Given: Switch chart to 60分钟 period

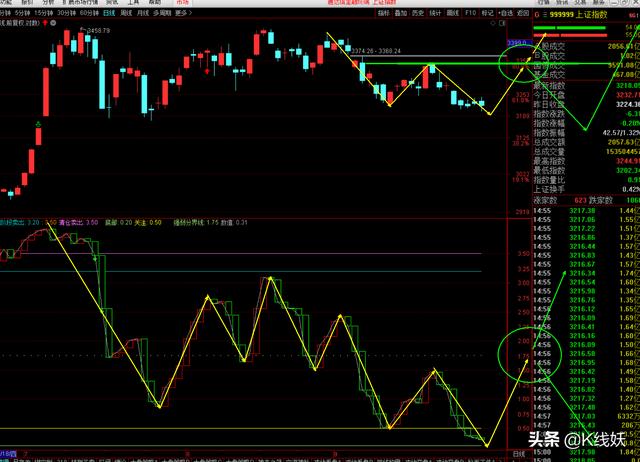Looking at the screenshot, I should pyautogui.click(x=89, y=13).
